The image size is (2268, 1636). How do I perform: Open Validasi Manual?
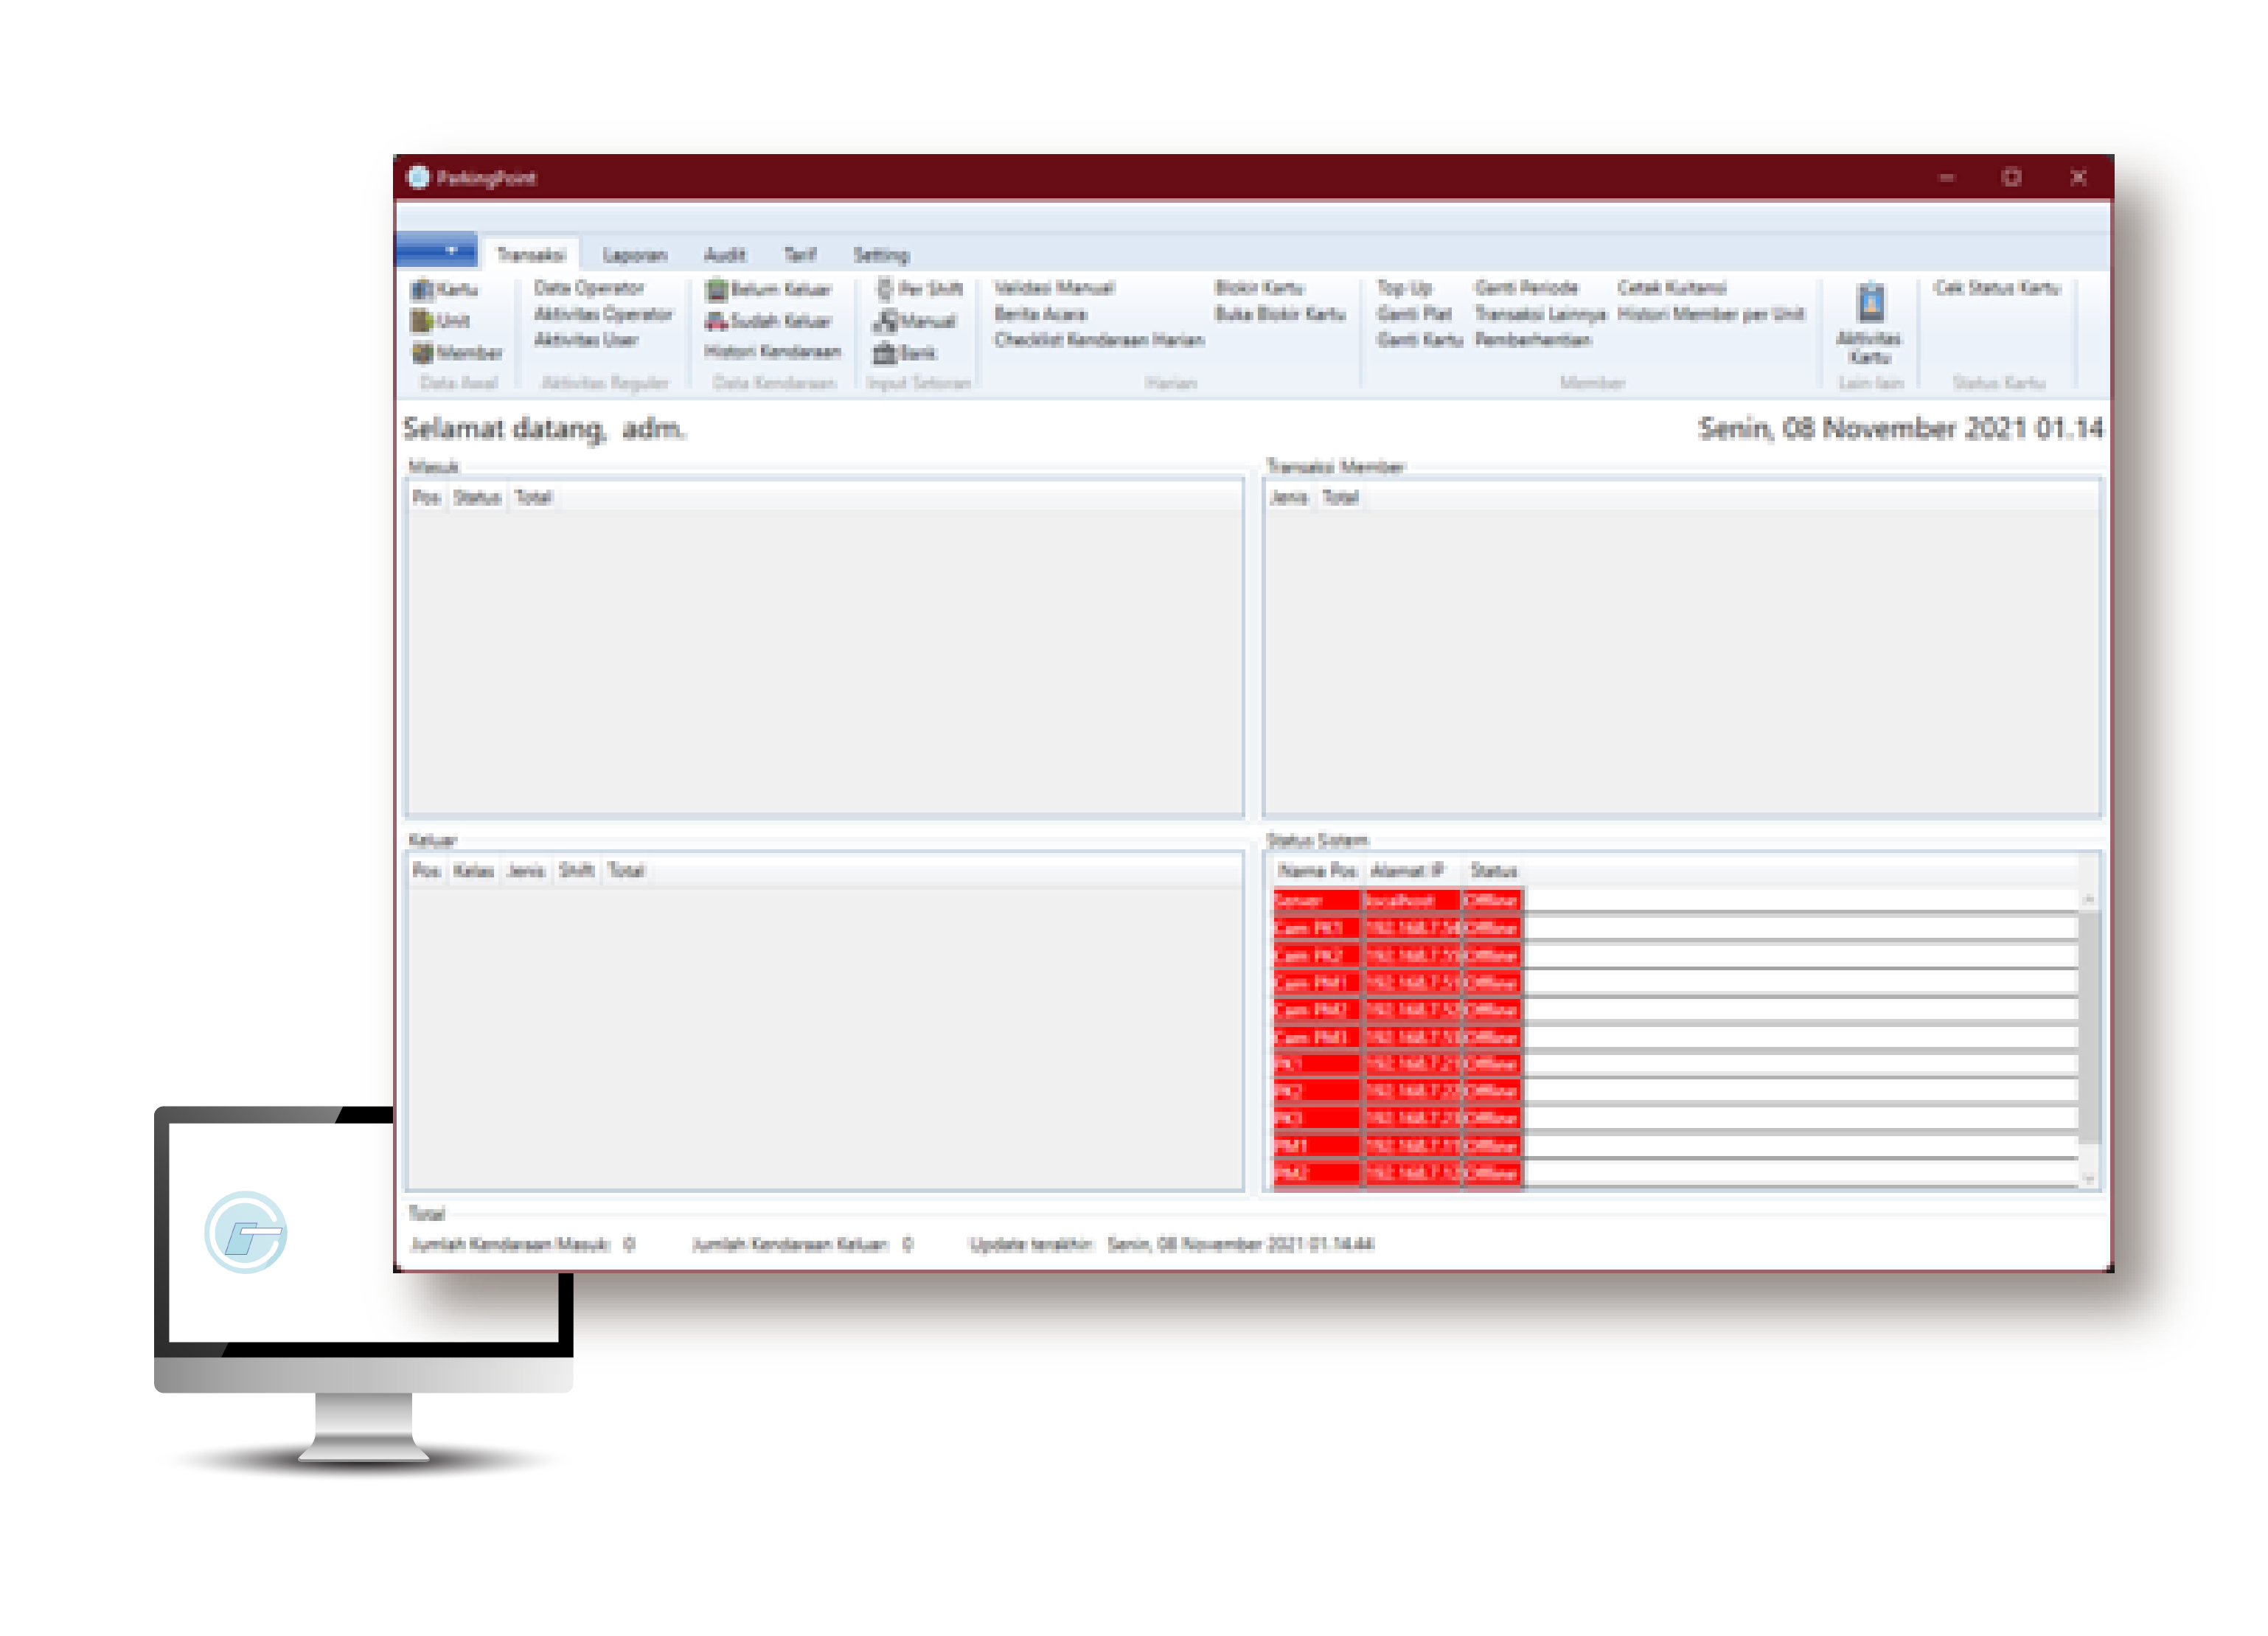point(1054,288)
